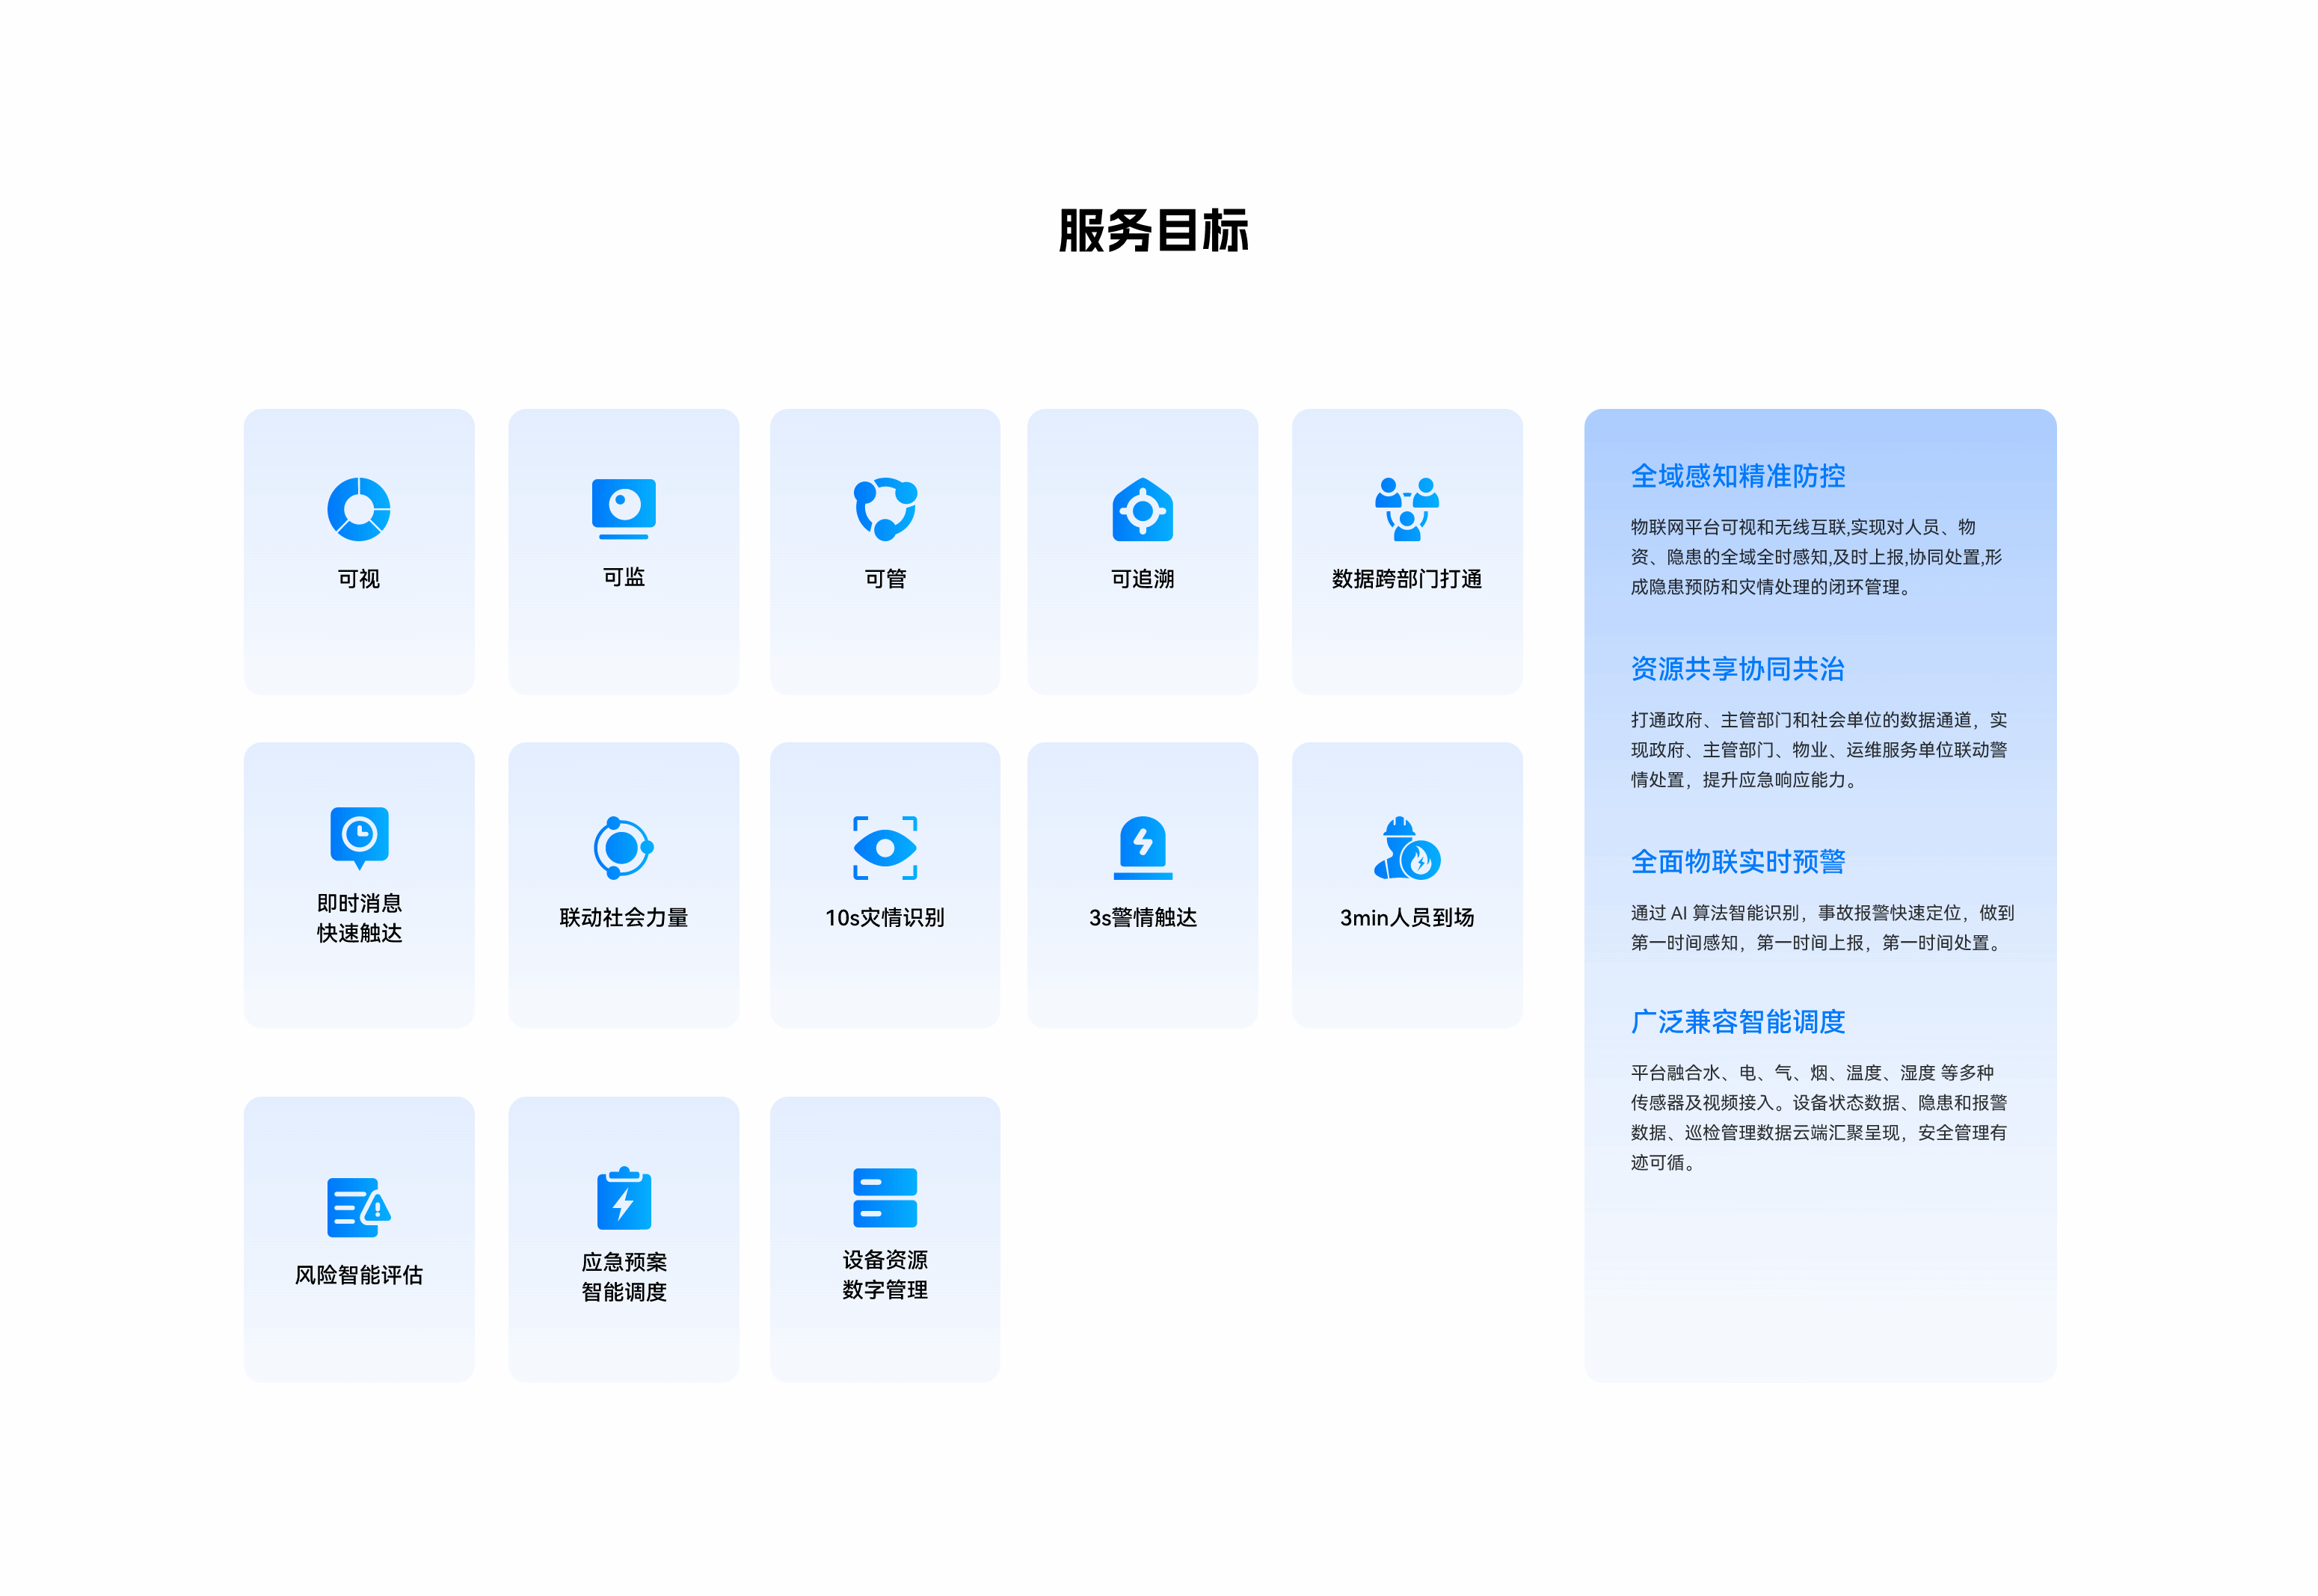
Task: Click the 广泛兼容智能调度 heading
Action: coord(1738,1022)
